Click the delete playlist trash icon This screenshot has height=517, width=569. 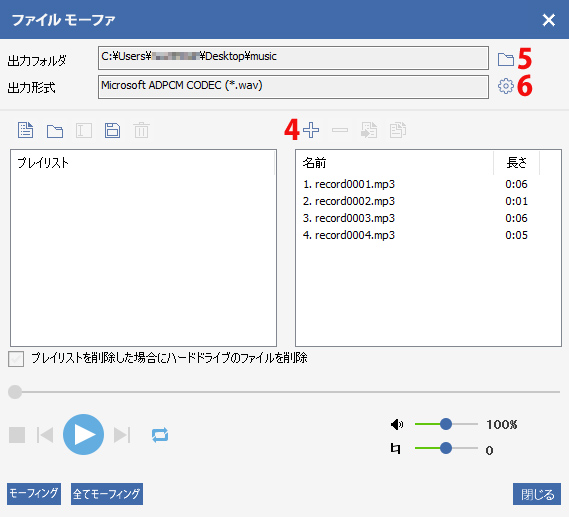141,130
